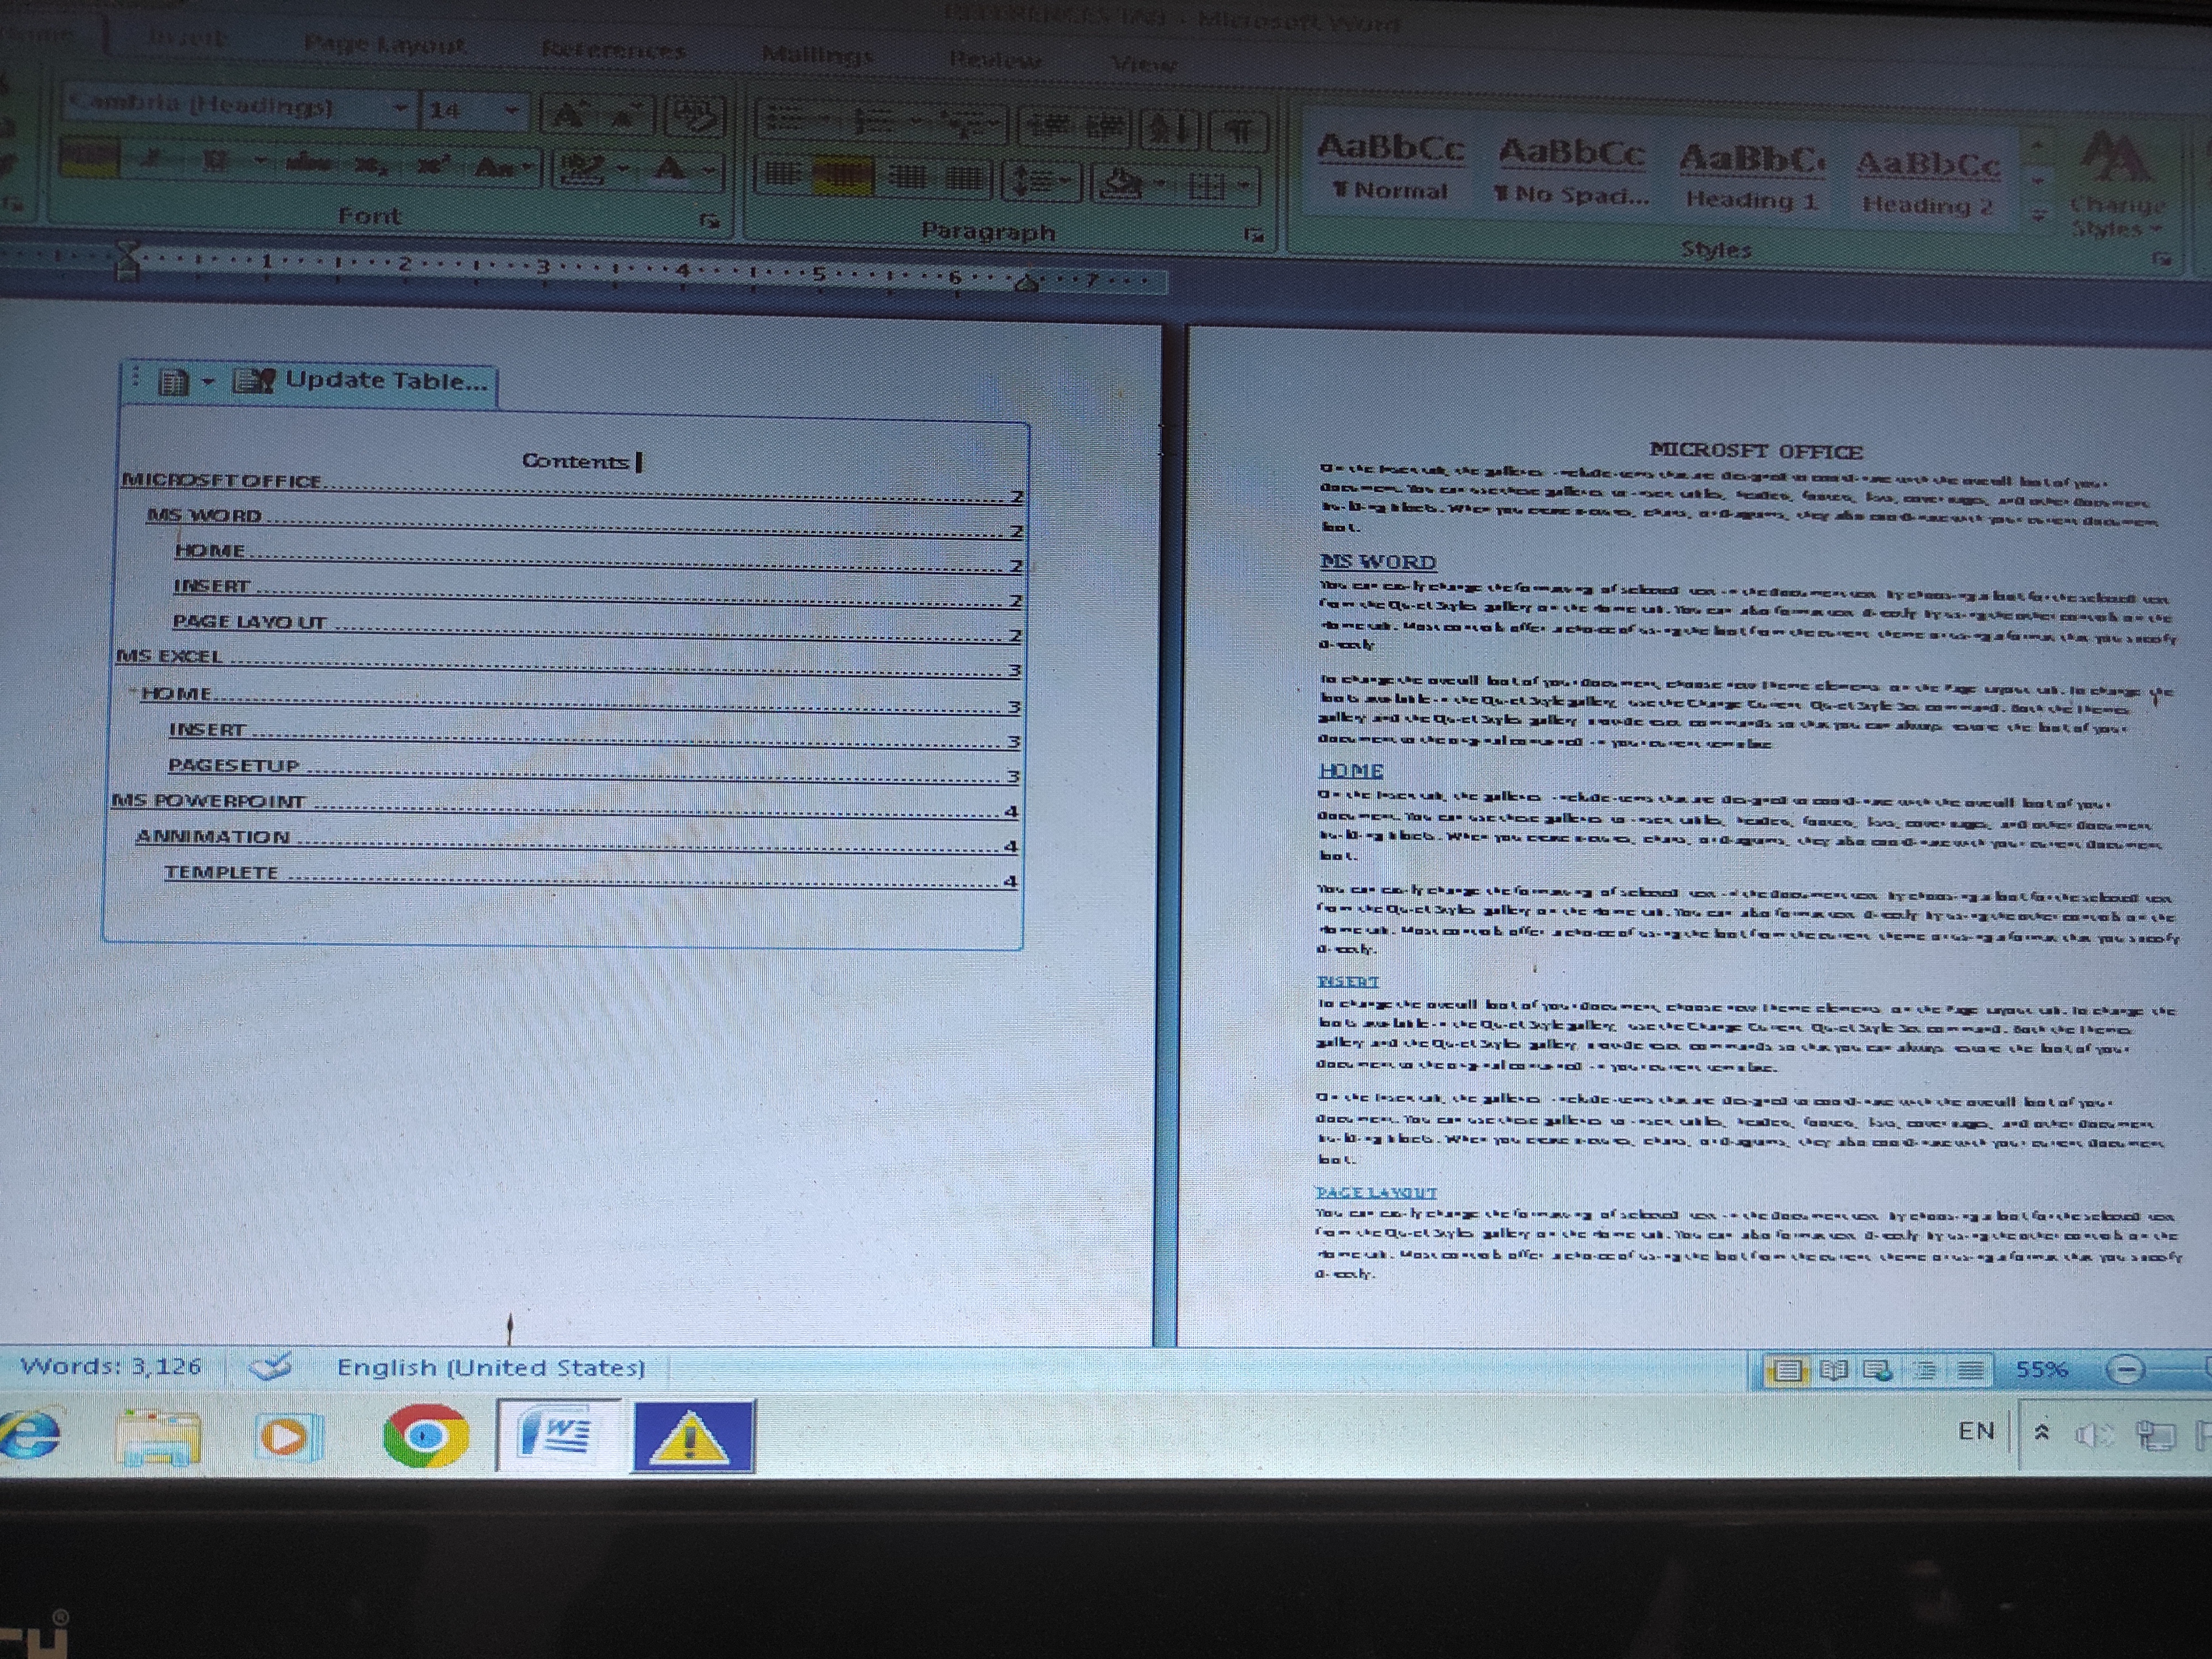This screenshot has width=2212, height=1659.
Task: Switch to Full Screen Reading view
Action: (x=1833, y=1370)
